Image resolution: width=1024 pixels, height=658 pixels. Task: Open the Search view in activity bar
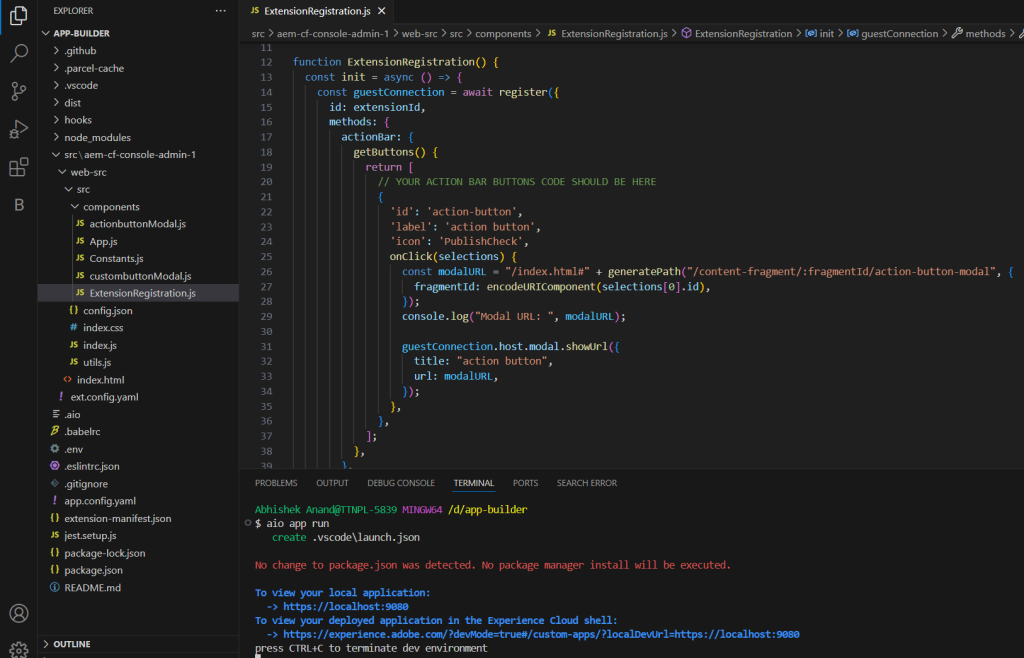[x=18, y=53]
